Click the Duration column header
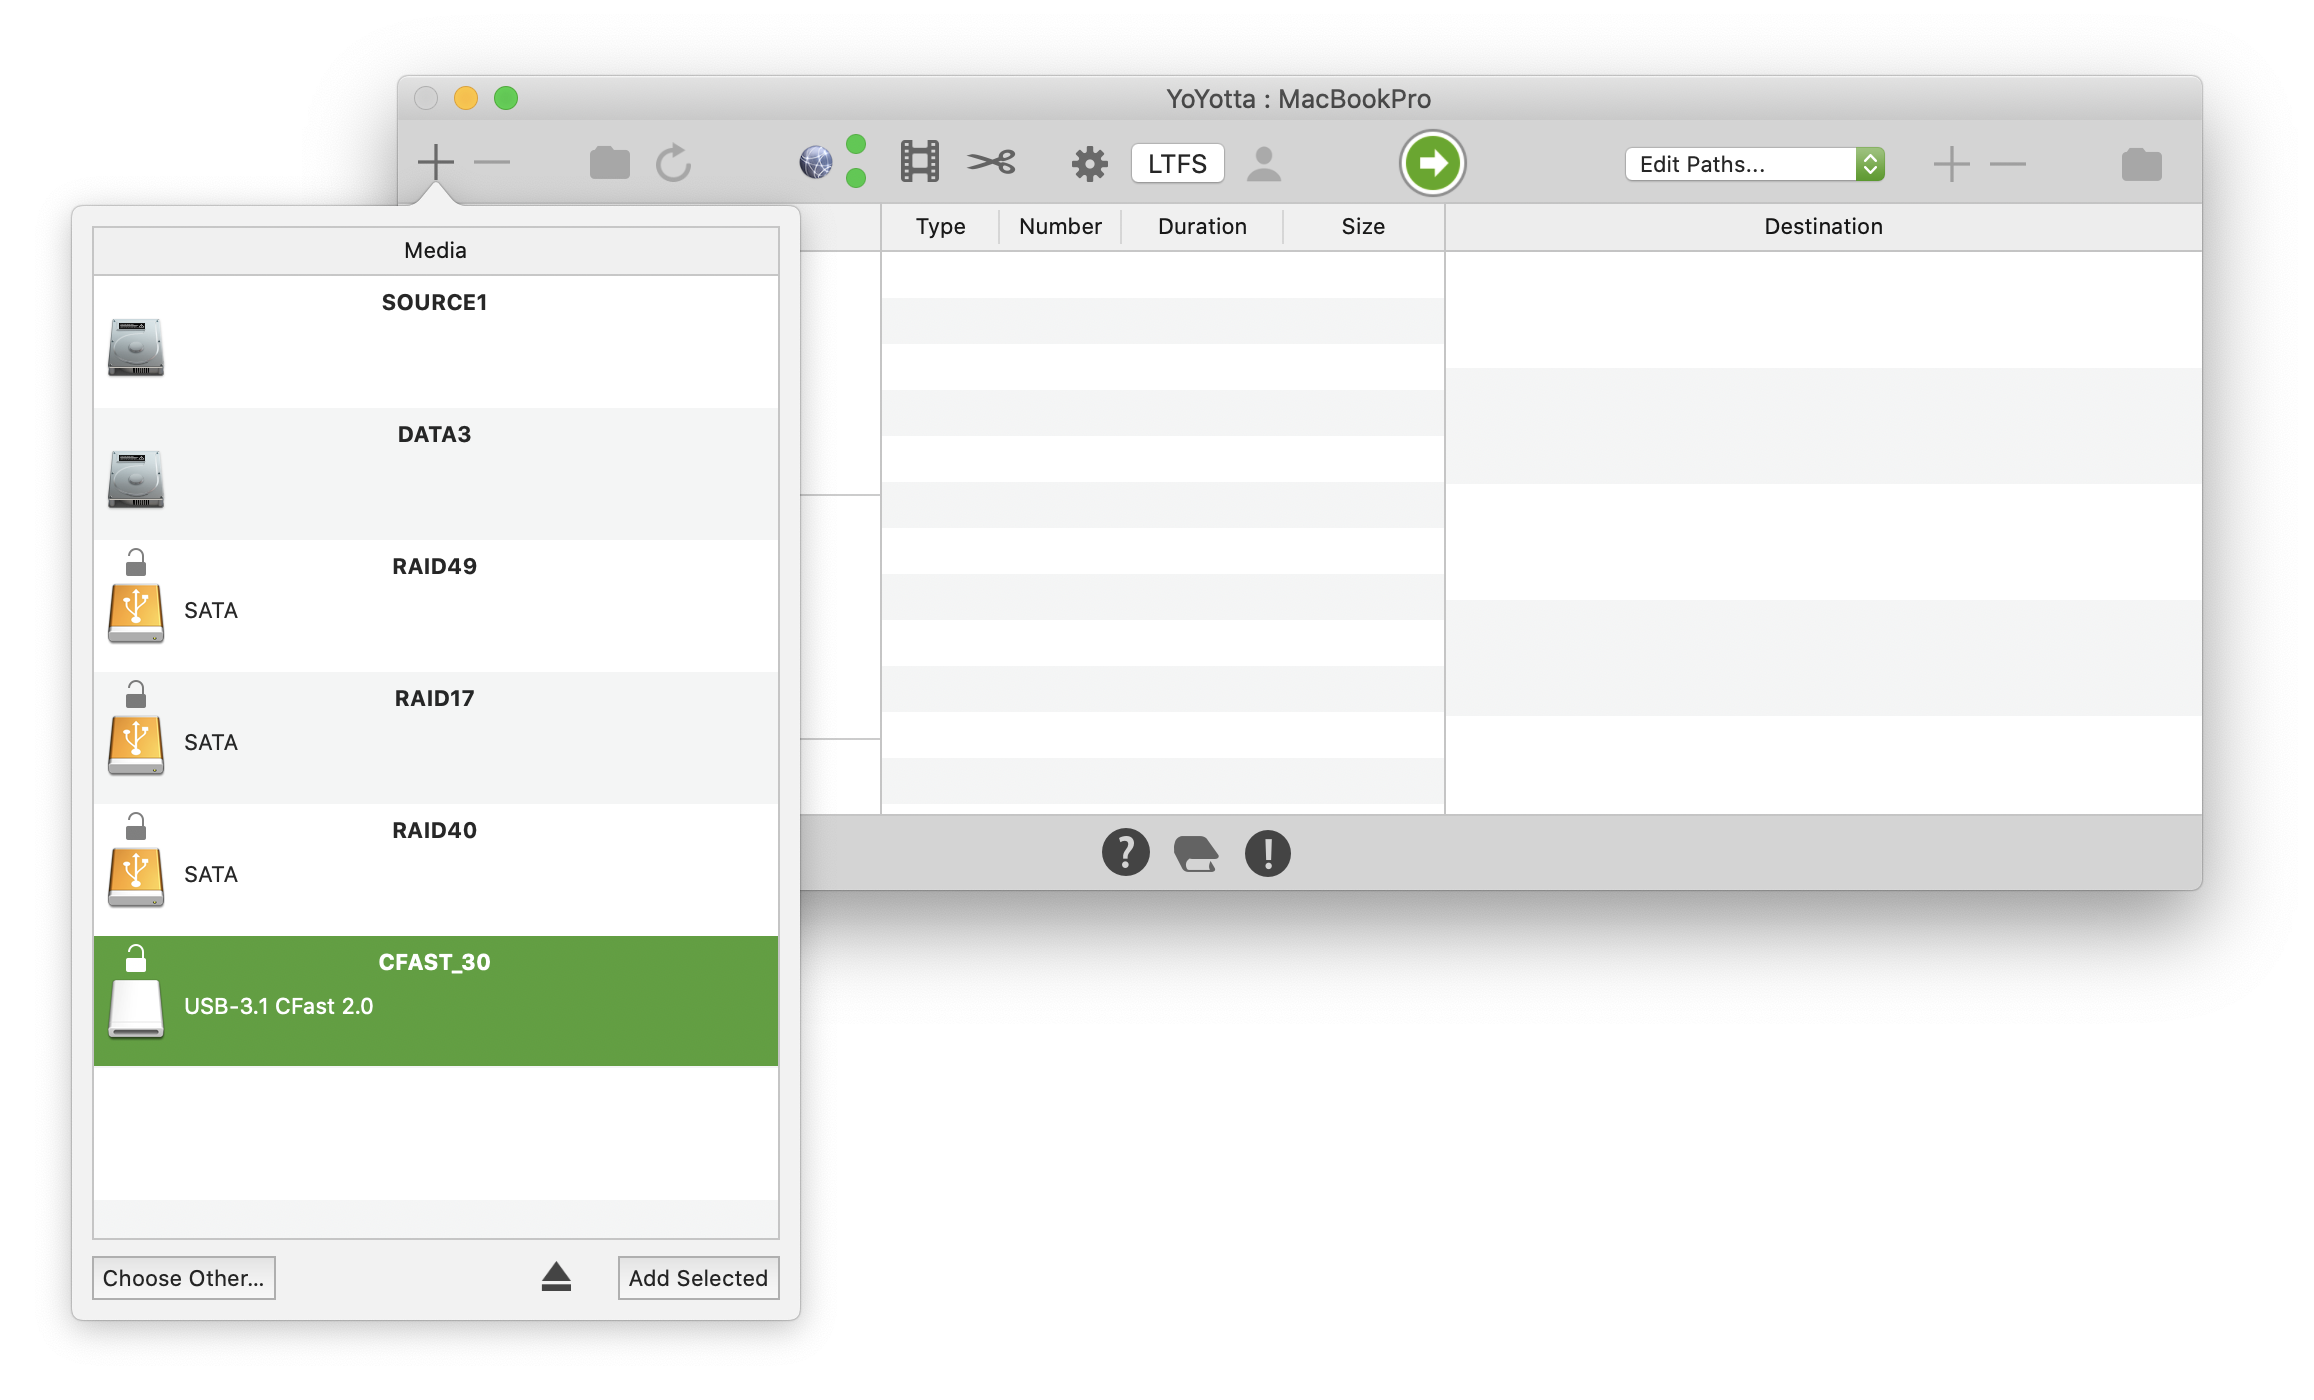This screenshot has width=2314, height=1400. [x=1202, y=227]
